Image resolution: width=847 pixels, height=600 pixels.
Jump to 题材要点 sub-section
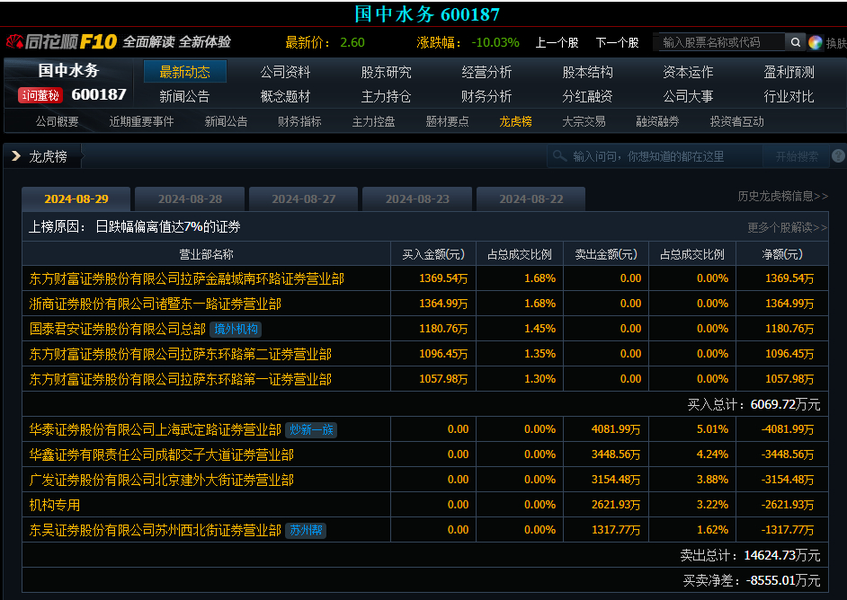pyautogui.click(x=447, y=122)
